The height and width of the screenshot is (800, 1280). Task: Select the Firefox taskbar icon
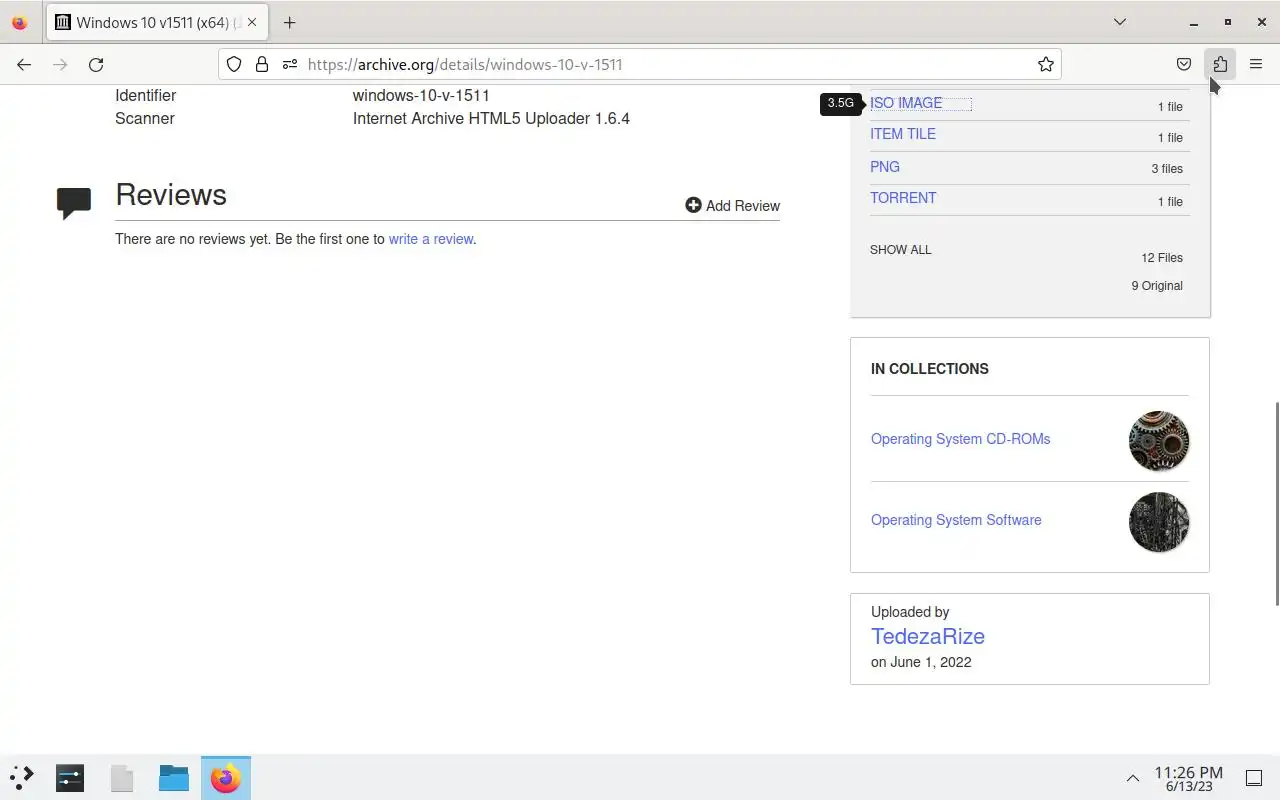[226, 778]
